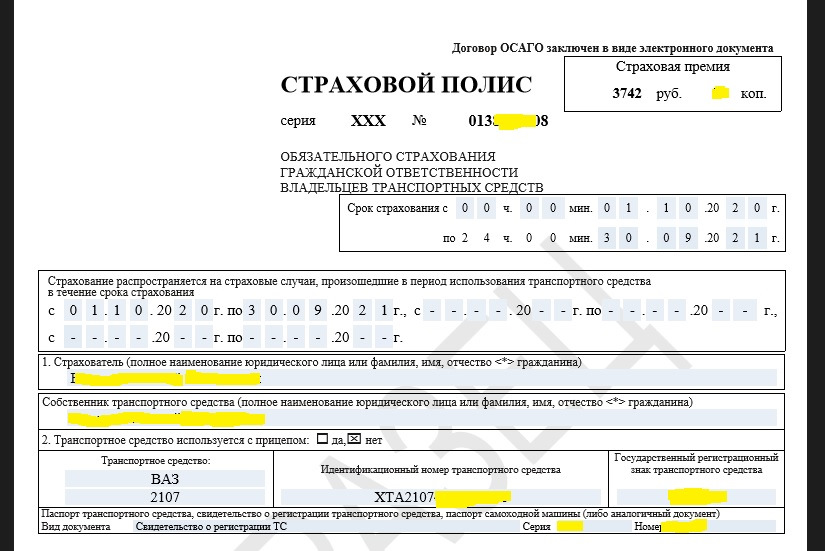This screenshot has width=825, height=551.
Task: Click the 'ВЛАДЕЛЬЦЕВ ТРАНСПОРТНЫХ СРЕДСТВ' line
Action: coord(411,188)
